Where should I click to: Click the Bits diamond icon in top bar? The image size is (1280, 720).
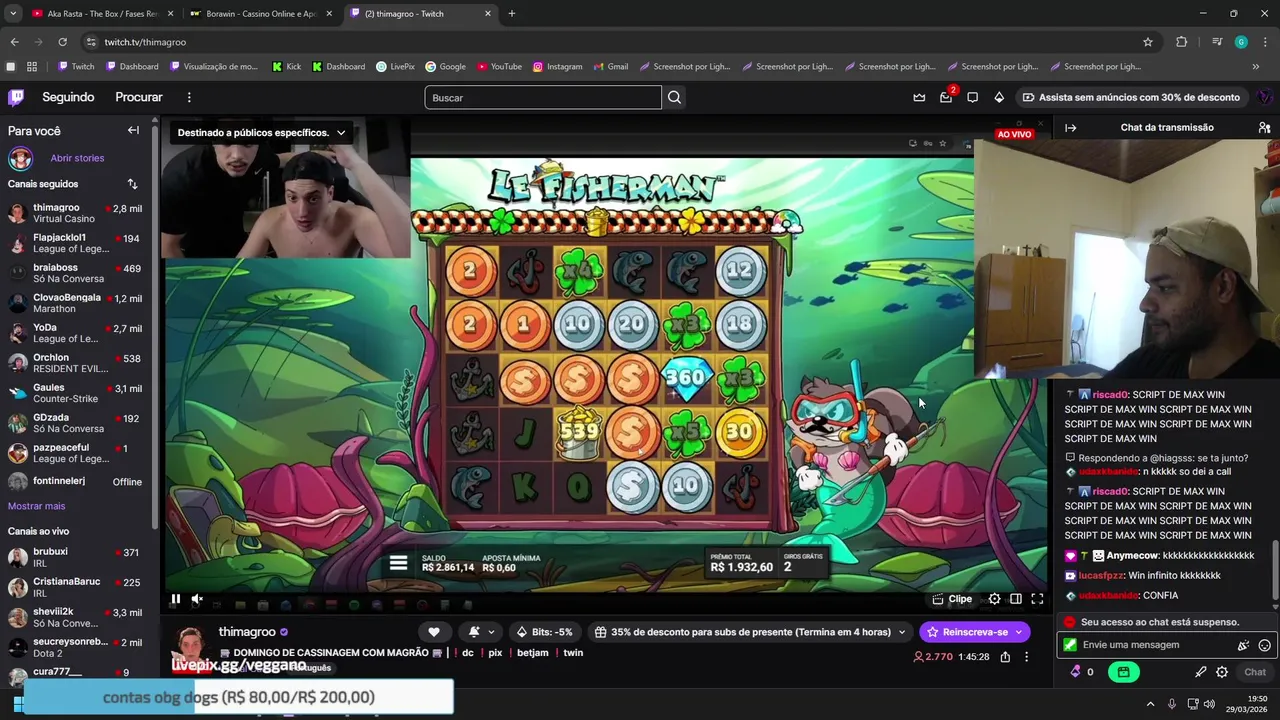[998, 97]
